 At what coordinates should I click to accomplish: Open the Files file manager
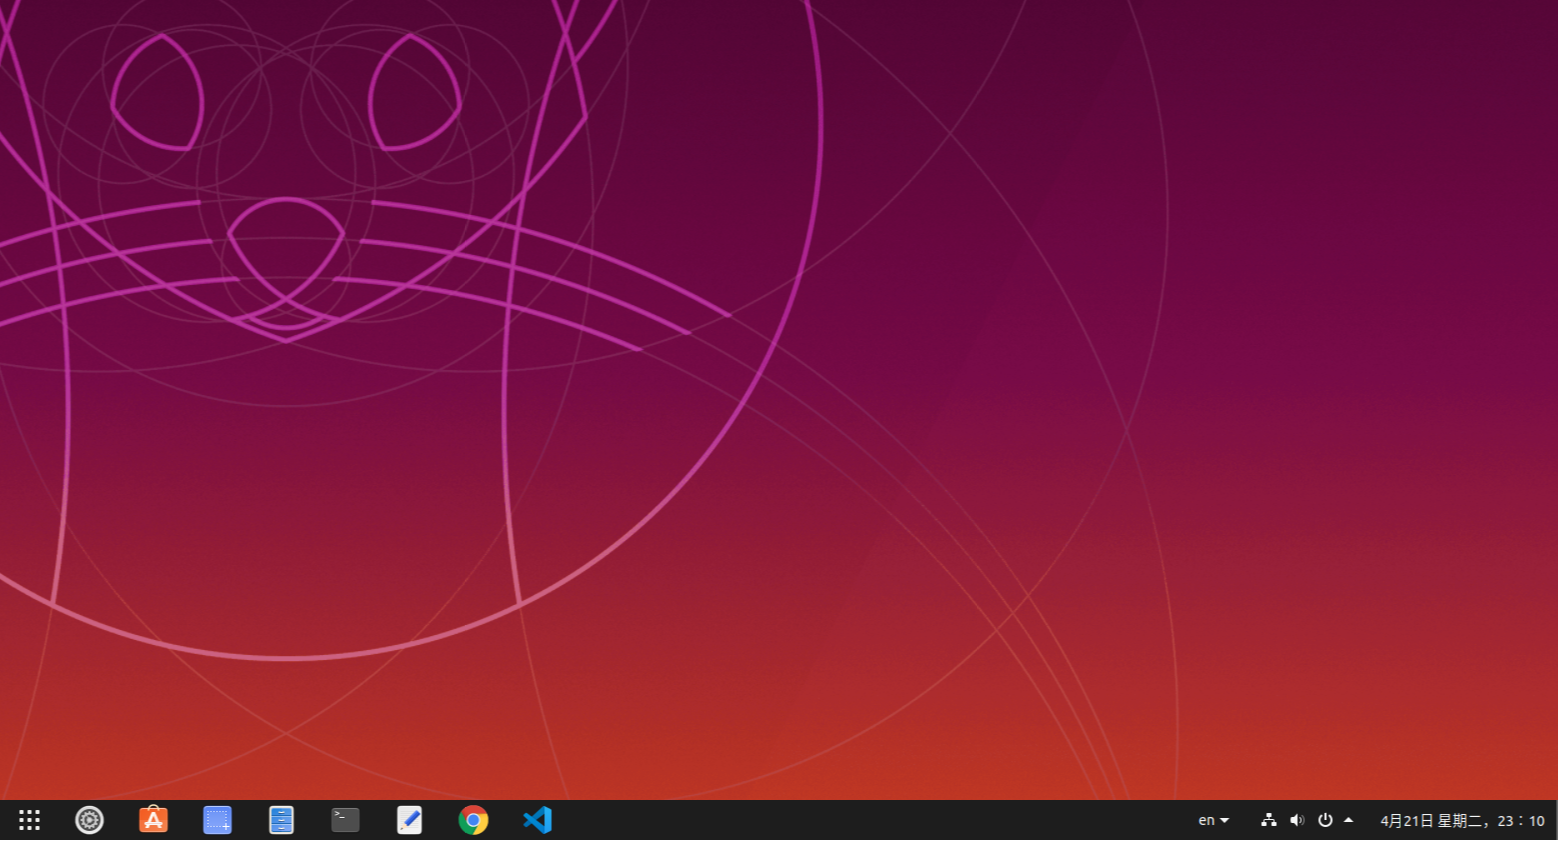[281, 820]
